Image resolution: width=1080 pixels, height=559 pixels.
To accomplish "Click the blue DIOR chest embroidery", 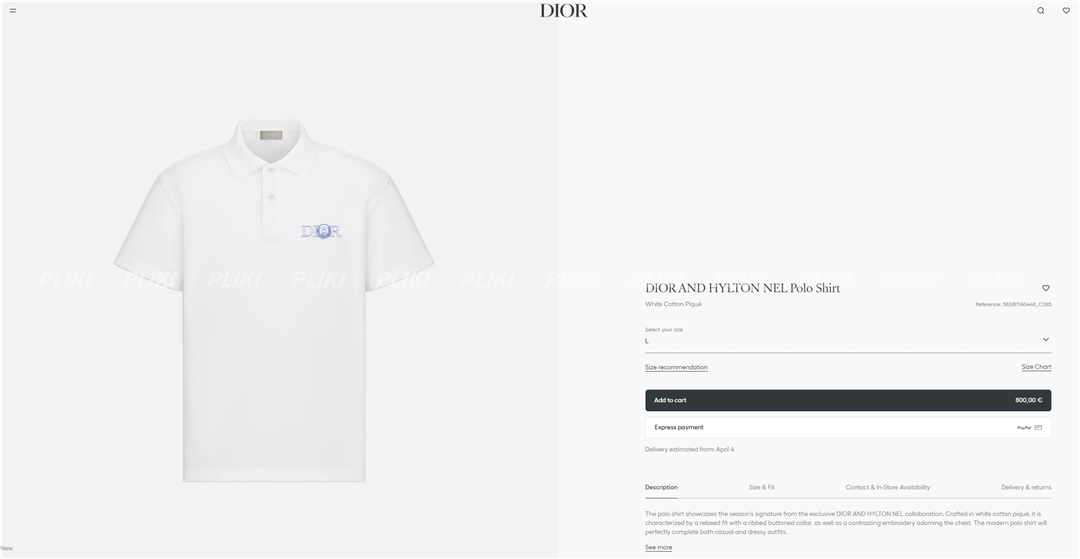I will 321,231.
